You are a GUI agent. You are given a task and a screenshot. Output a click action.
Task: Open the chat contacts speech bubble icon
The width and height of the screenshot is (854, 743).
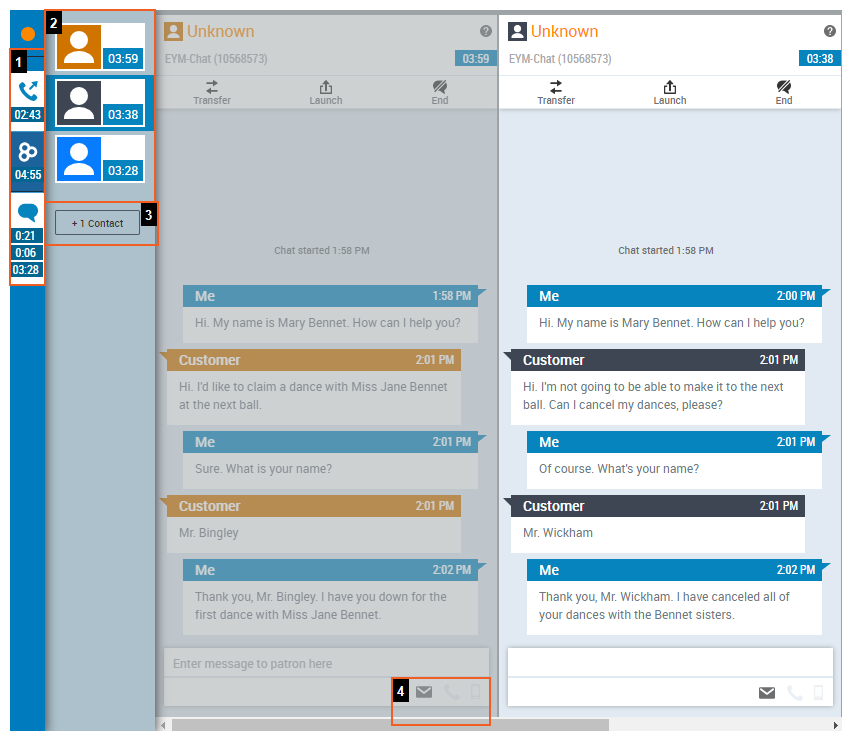pos(28,211)
